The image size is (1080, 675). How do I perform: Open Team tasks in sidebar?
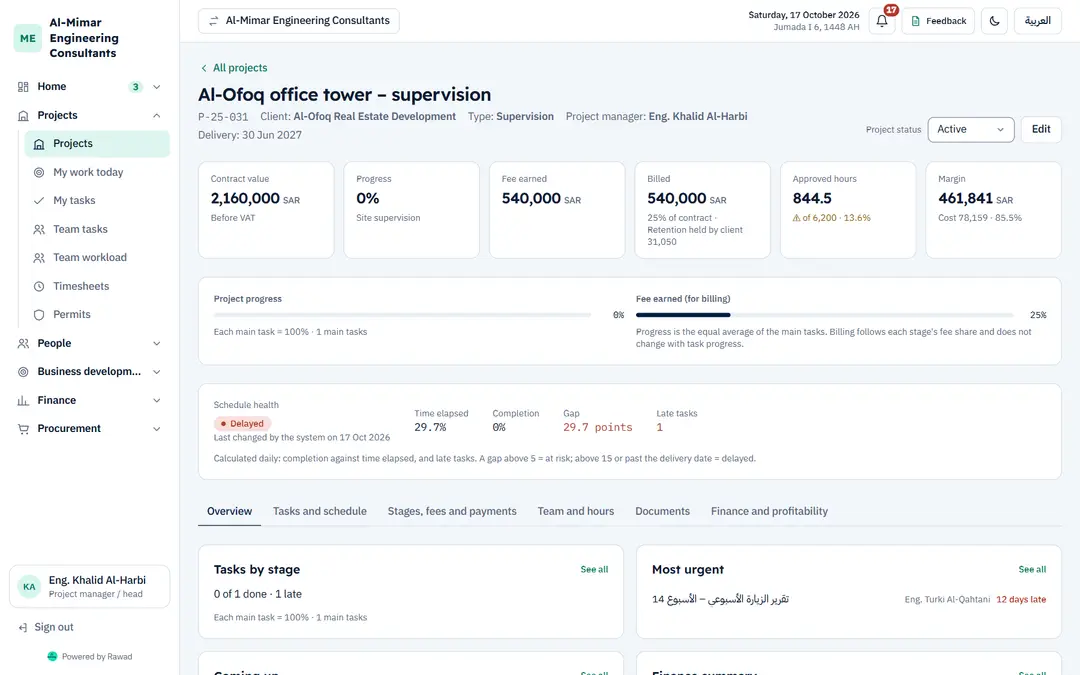pyautogui.click(x=97, y=229)
